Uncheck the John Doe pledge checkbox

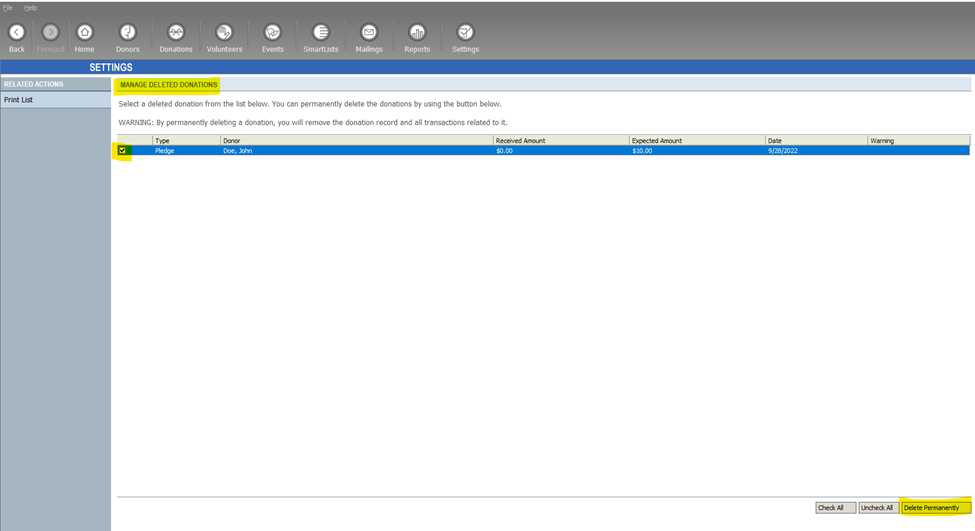[x=122, y=150]
